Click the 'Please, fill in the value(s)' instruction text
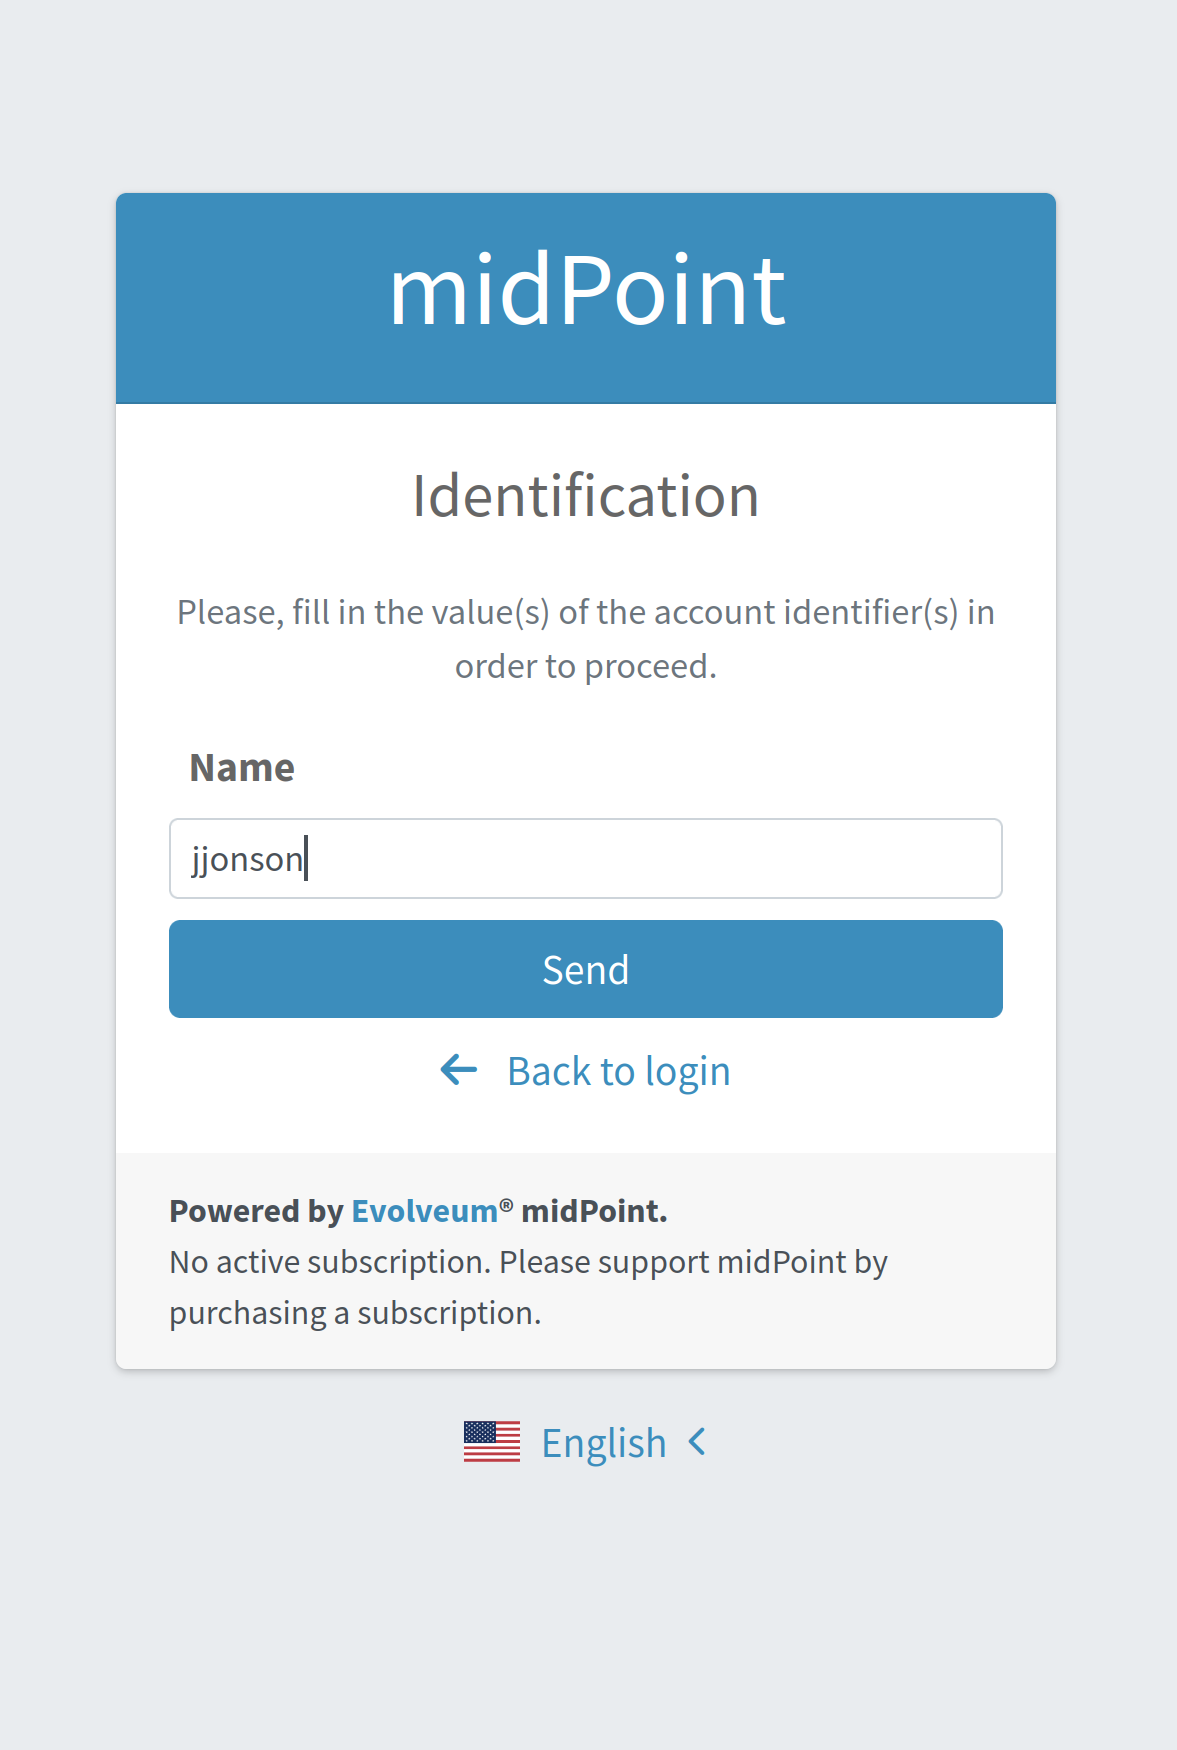Screen dimensions: 1177x1750 click(586, 612)
